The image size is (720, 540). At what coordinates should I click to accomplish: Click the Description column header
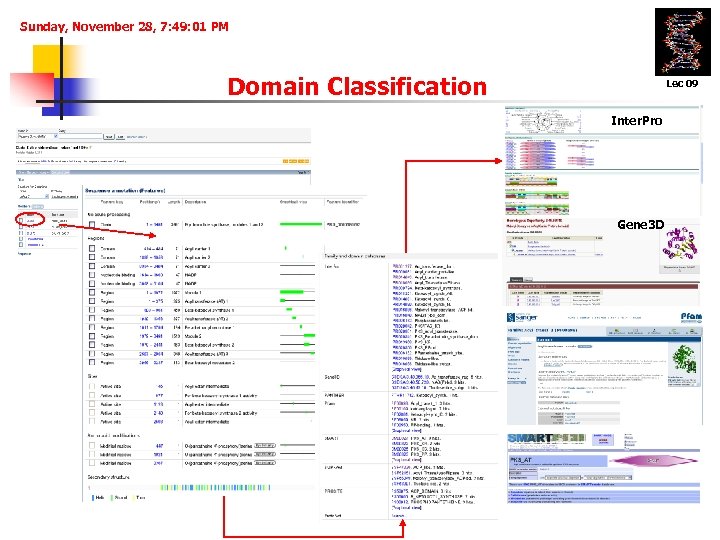pyautogui.click(x=196, y=202)
